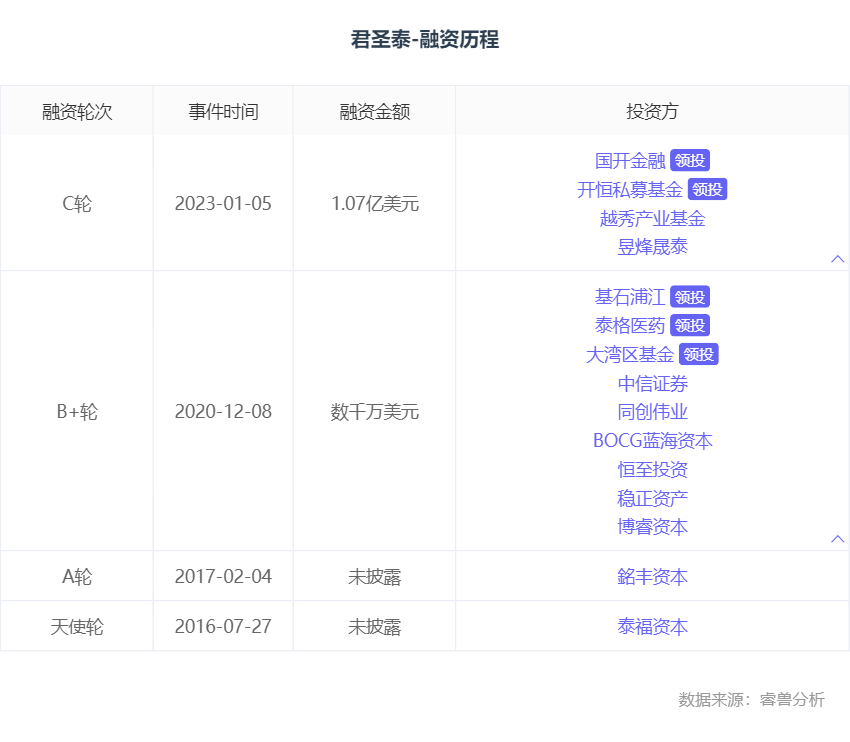Click 未披露 amount in the A轮 row

click(x=375, y=577)
